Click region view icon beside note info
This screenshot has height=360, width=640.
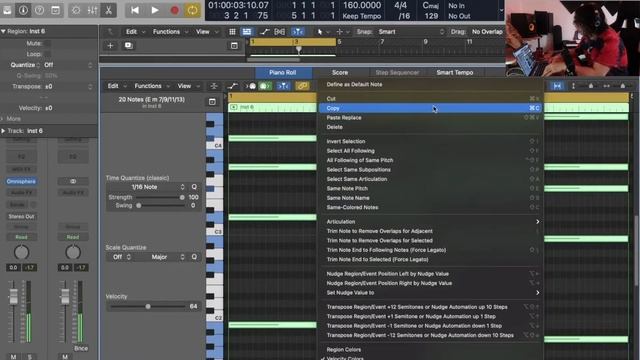[212, 102]
